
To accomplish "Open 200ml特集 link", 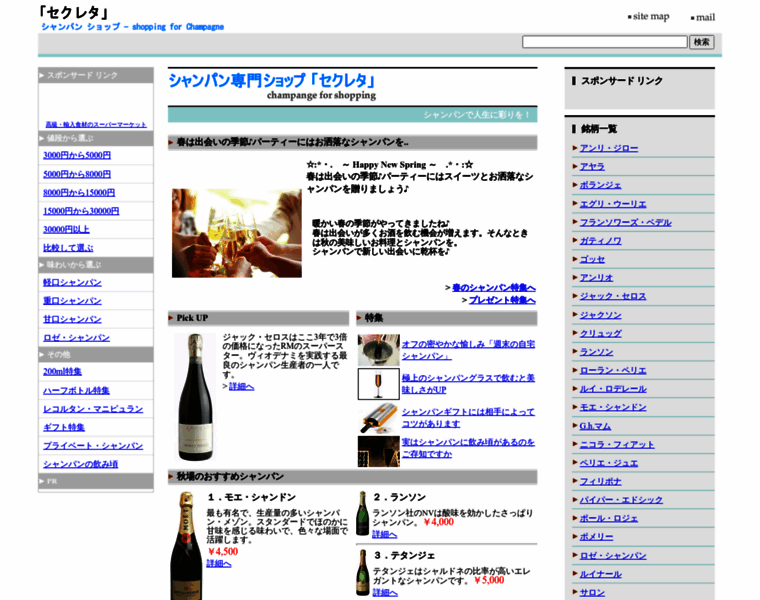I will coord(62,372).
